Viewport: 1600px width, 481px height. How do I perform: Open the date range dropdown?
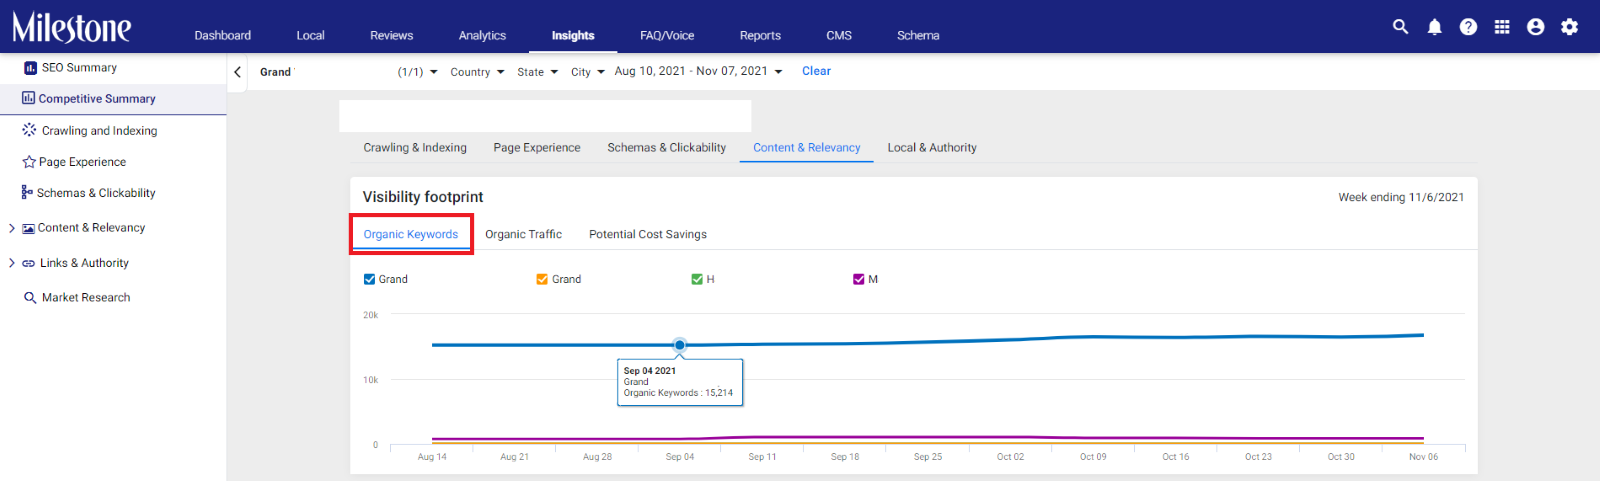point(698,71)
